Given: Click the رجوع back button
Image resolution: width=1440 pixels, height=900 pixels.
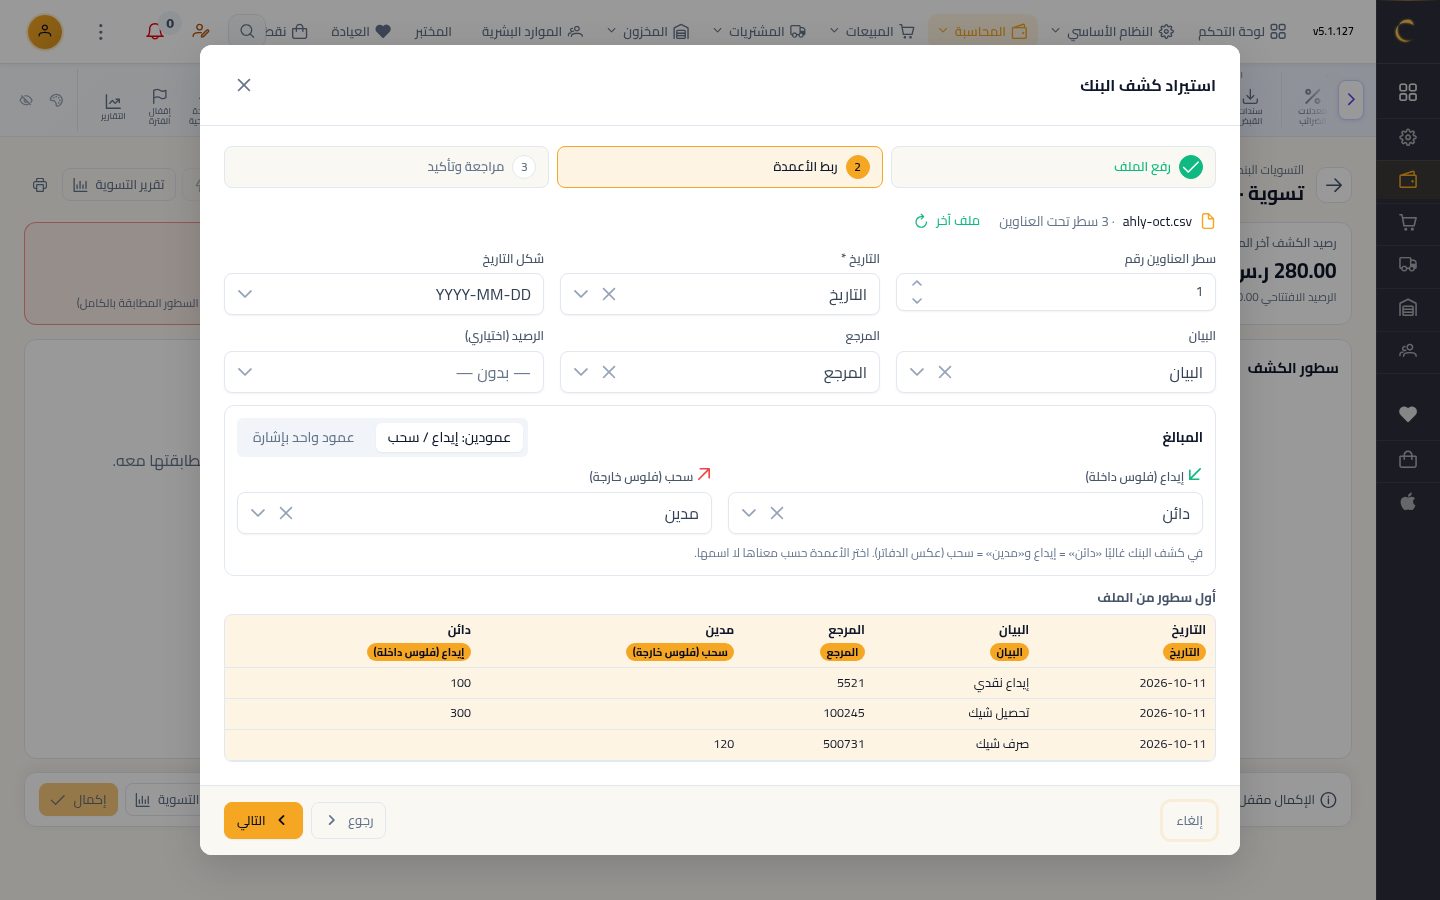Looking at the screenshot, I should pyautogui.click(x=349, y=821).
